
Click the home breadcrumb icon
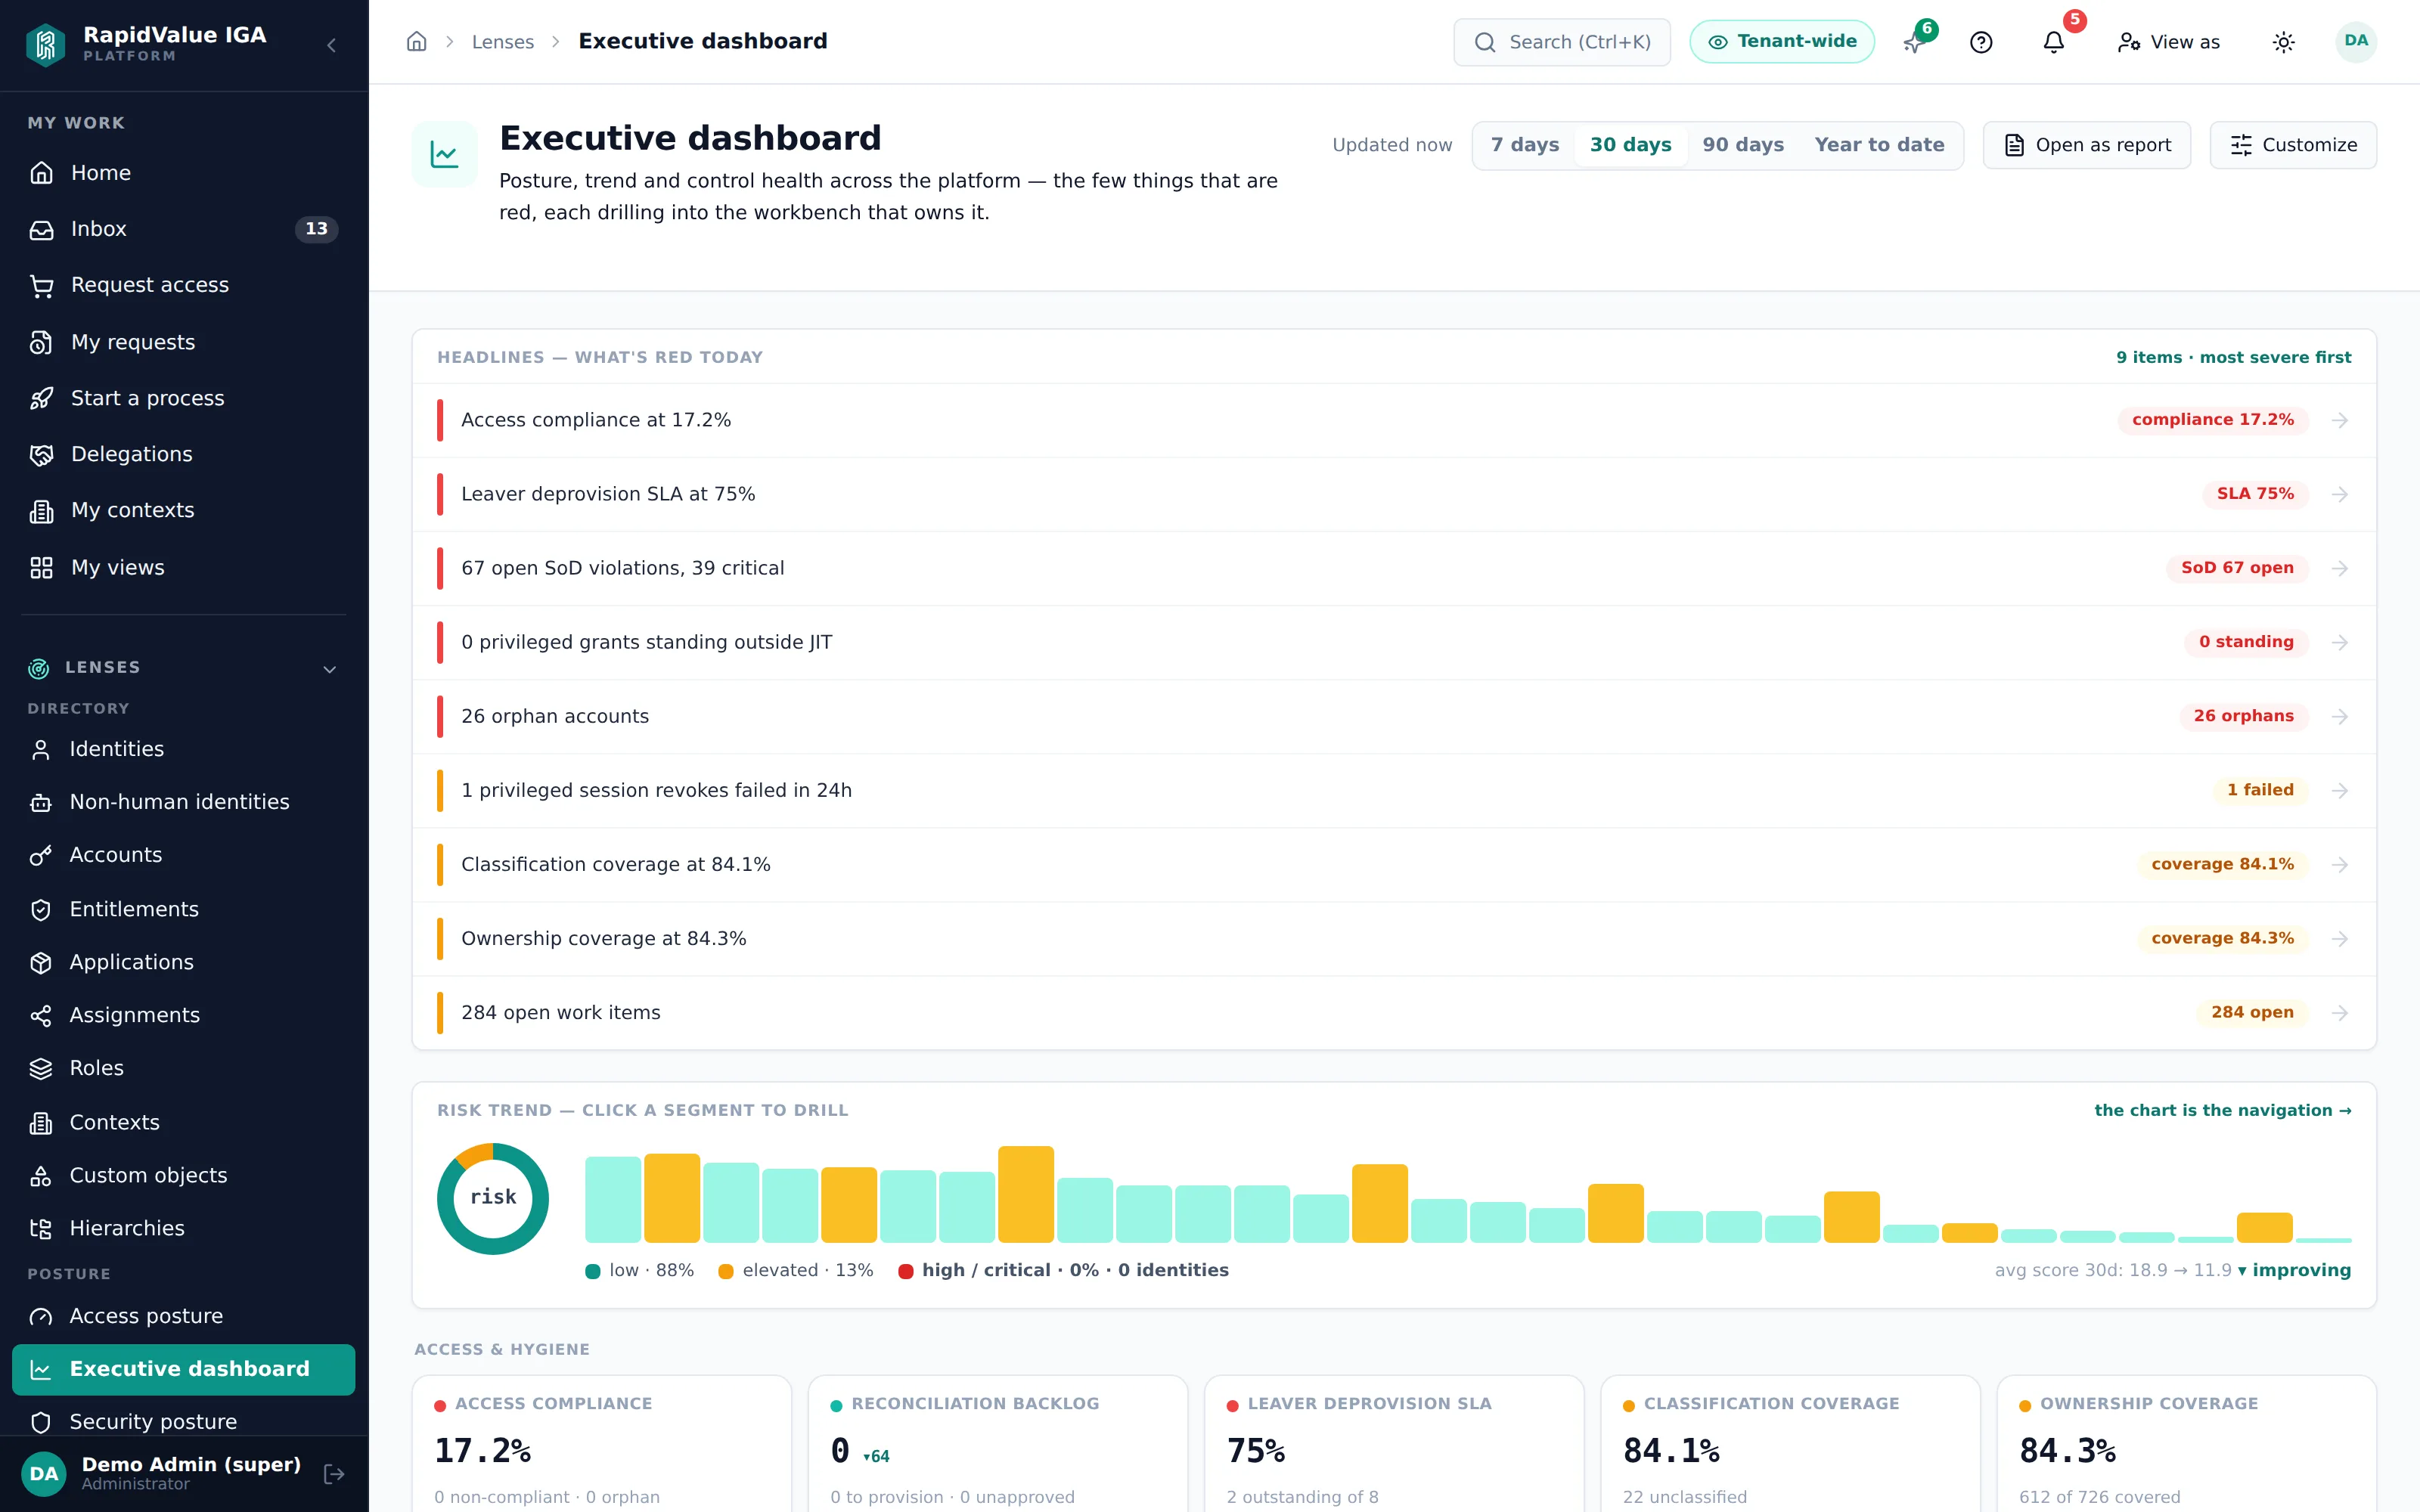417,42
